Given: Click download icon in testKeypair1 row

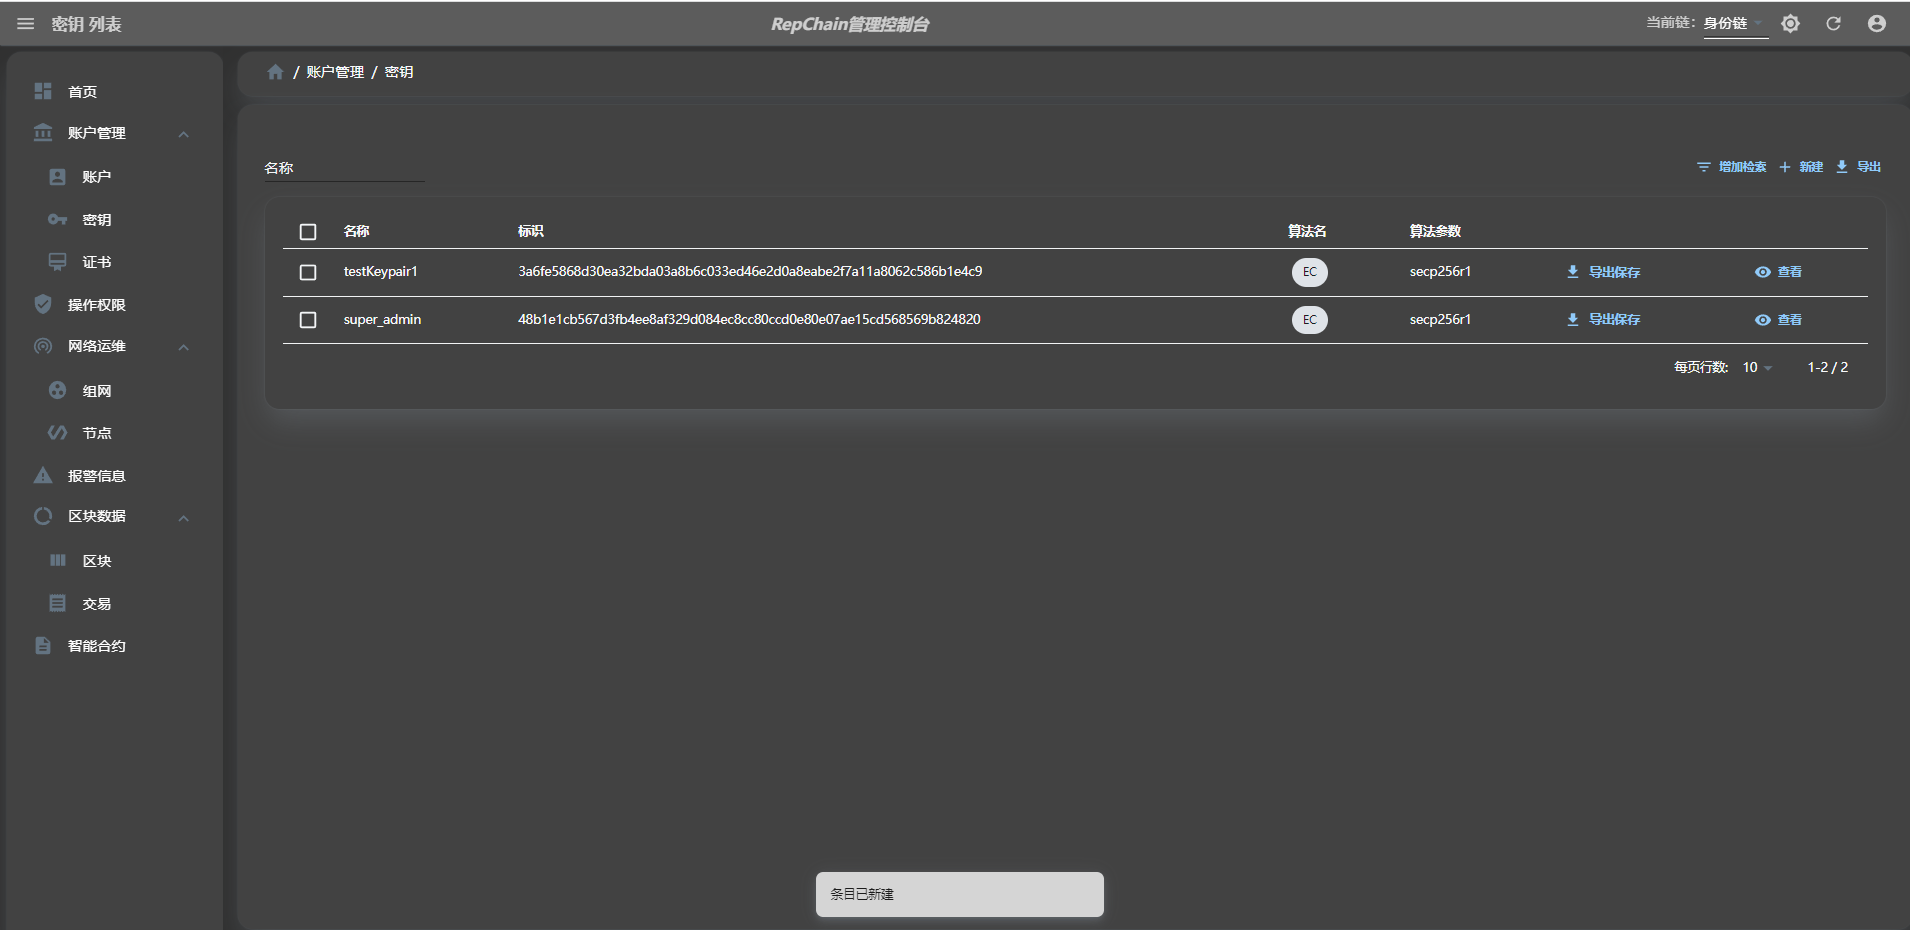Looking at the screenshot, I should tap(1573, 272).
